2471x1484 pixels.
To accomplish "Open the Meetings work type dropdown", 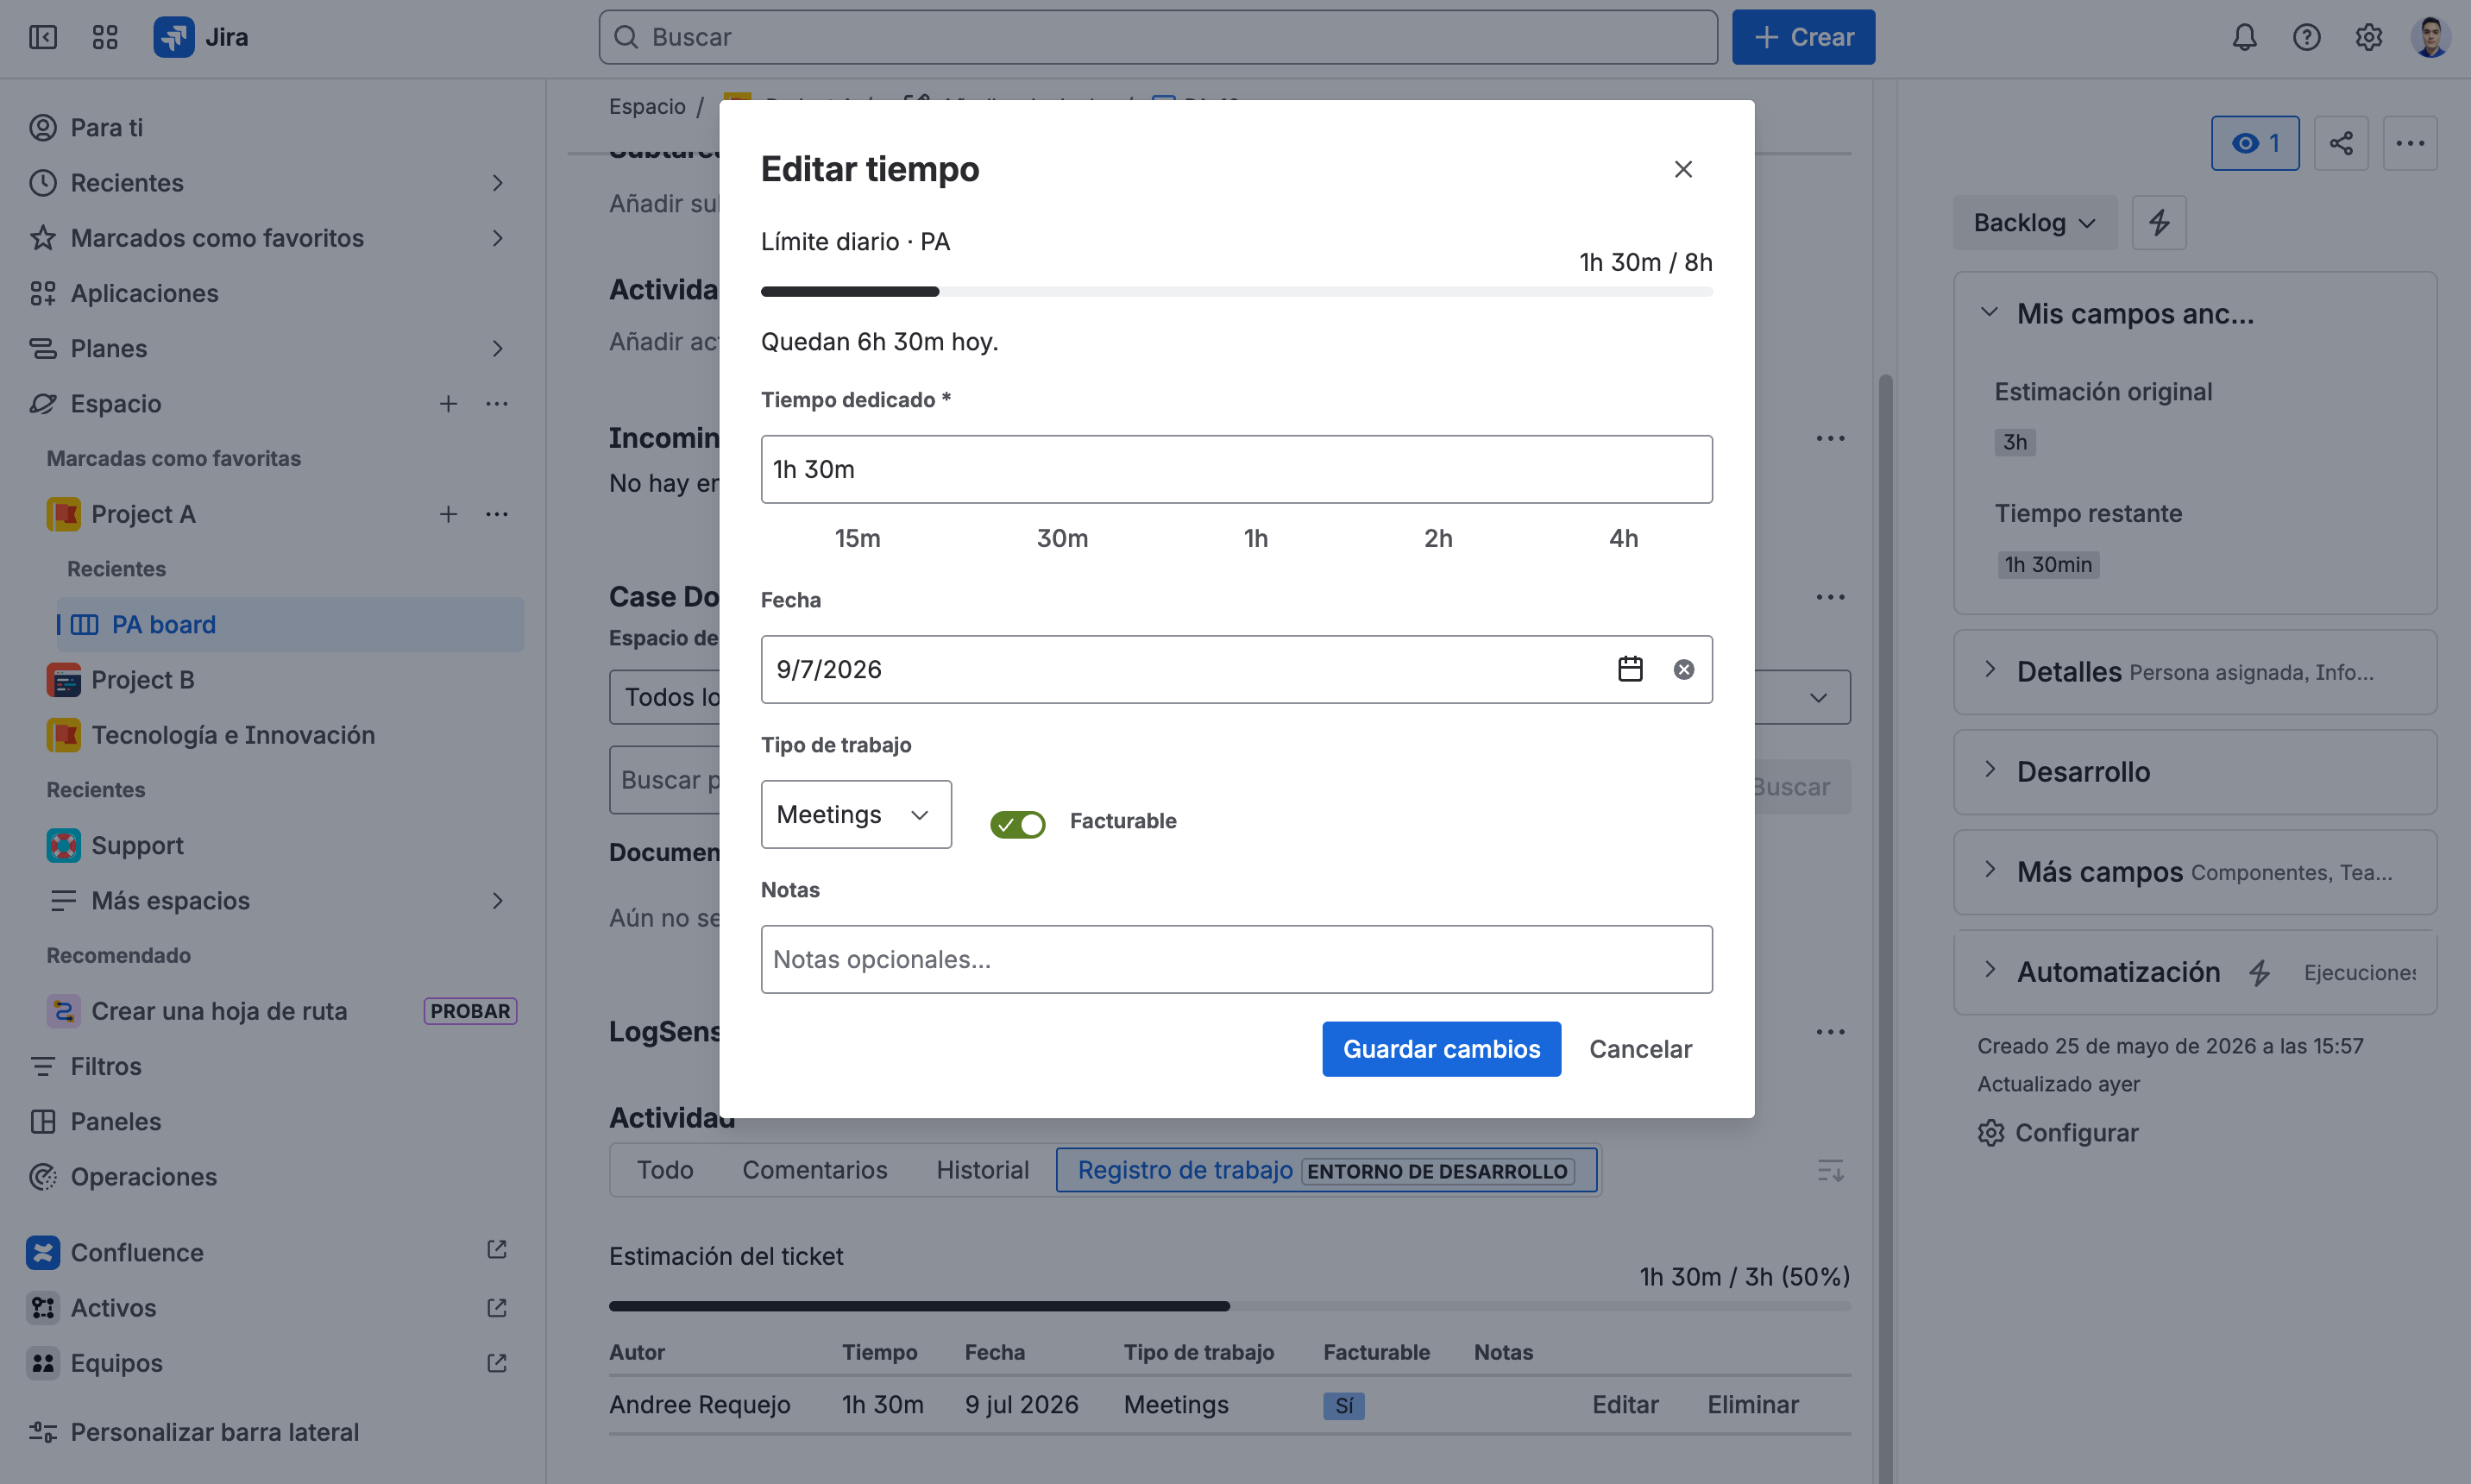I will point(856,814).
